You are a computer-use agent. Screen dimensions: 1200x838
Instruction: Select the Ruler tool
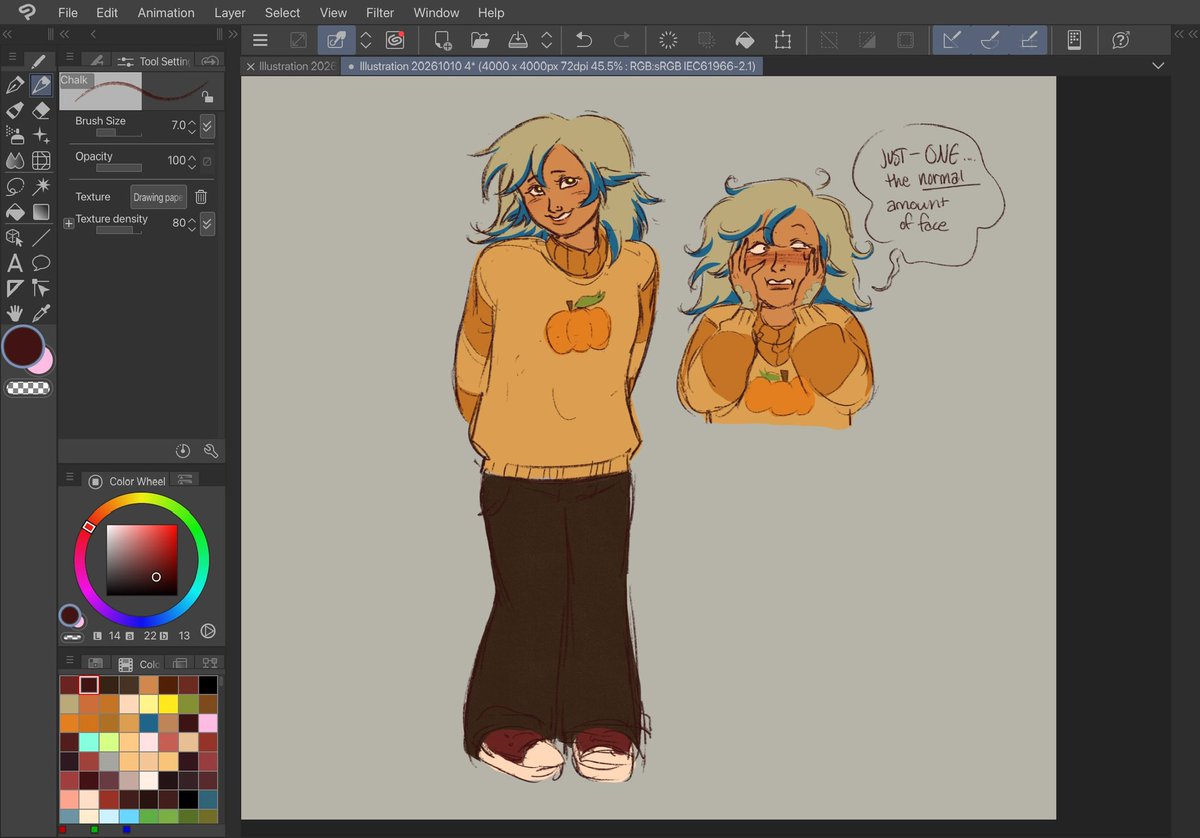coord(15,288)
